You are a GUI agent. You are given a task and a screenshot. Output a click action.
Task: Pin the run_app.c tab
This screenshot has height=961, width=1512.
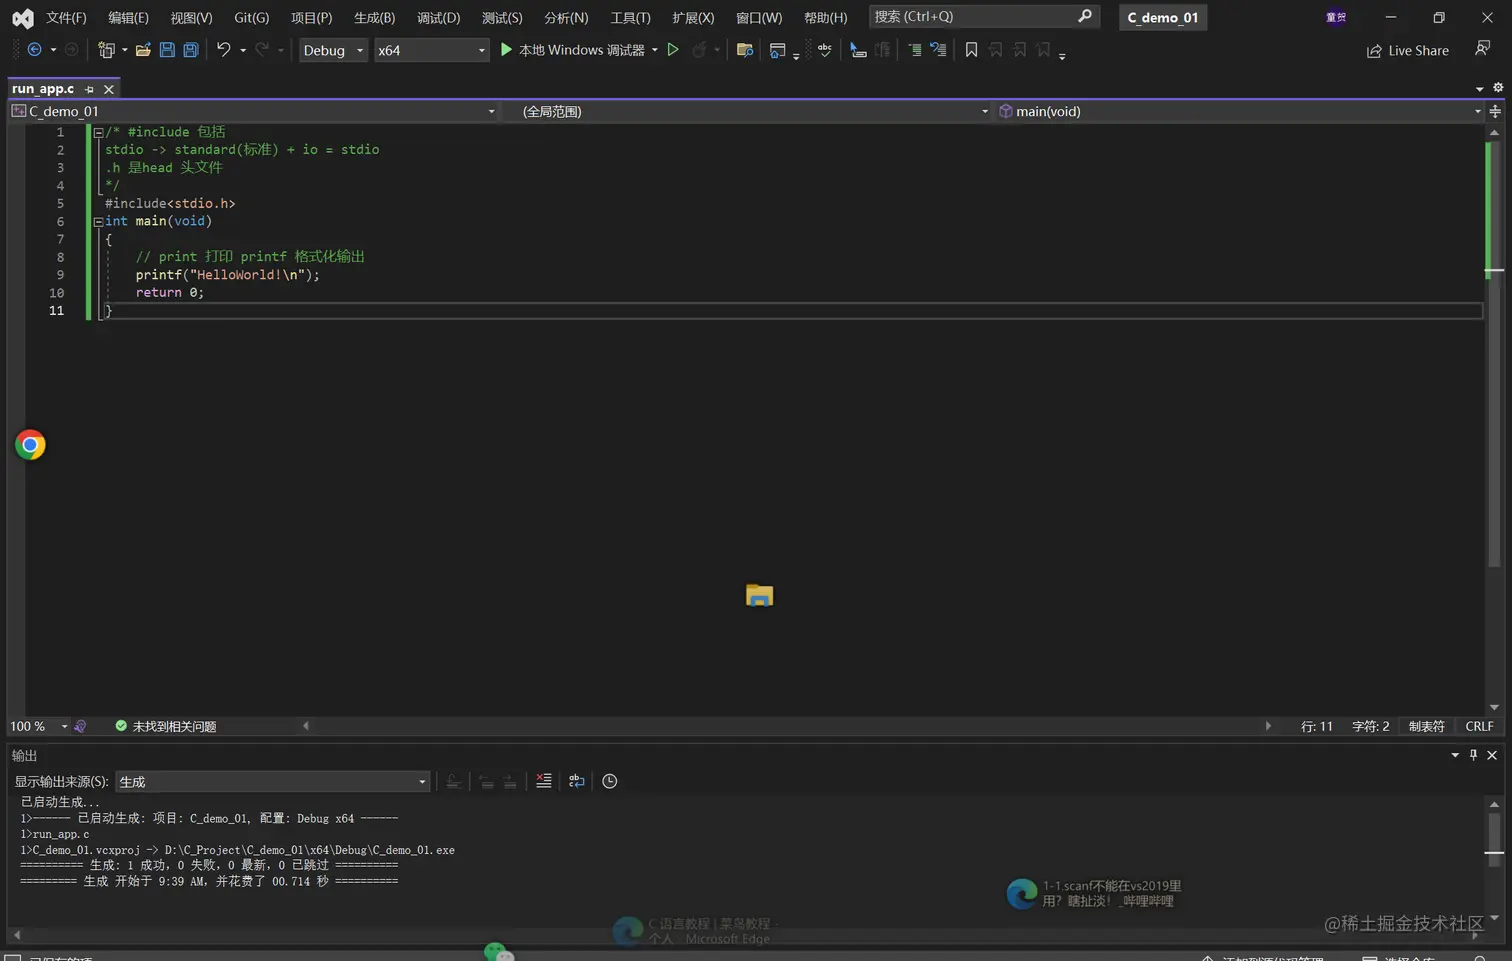pos(89,89)
